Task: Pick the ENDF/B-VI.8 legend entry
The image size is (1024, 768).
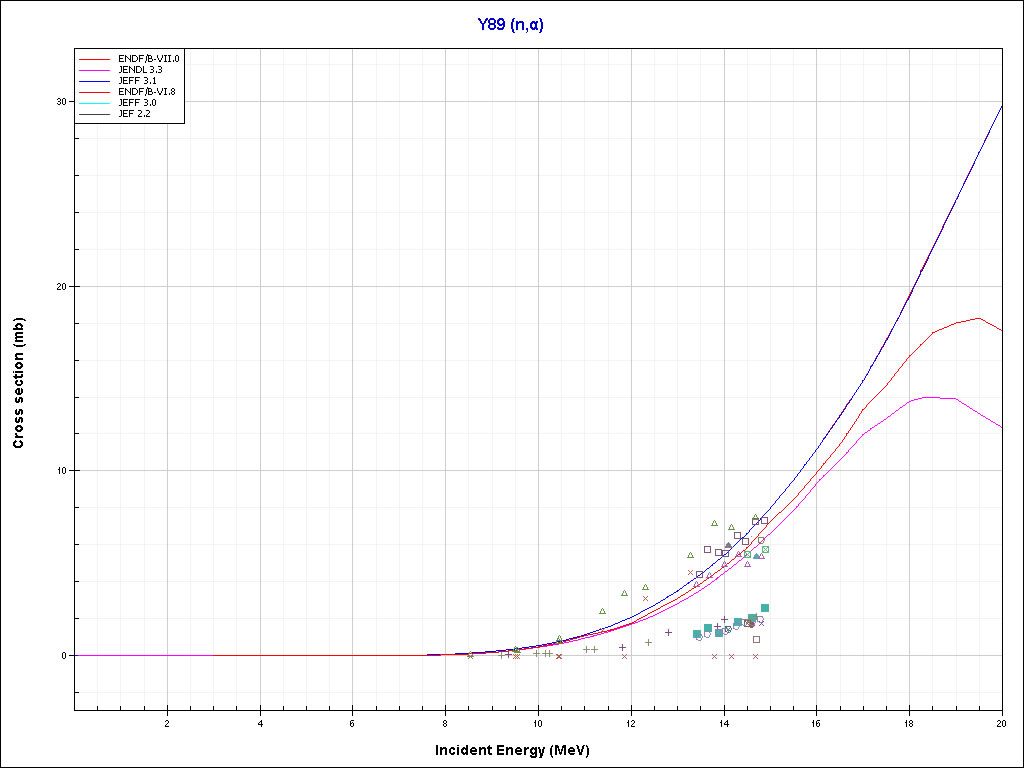Action: click(x=146, y=92)
